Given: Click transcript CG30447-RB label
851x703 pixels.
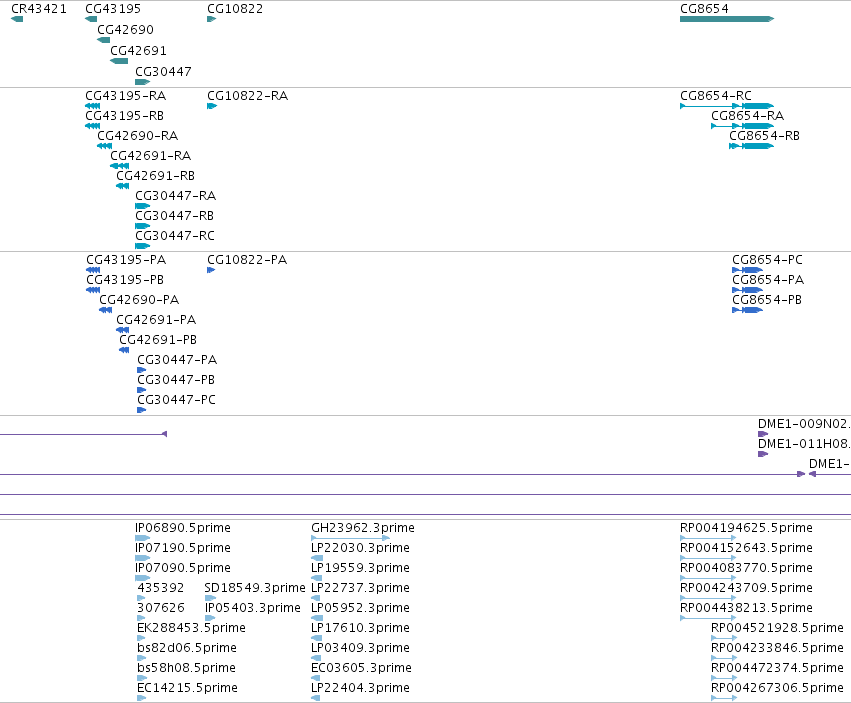Looking at the screenshot, I should point(175,216).
